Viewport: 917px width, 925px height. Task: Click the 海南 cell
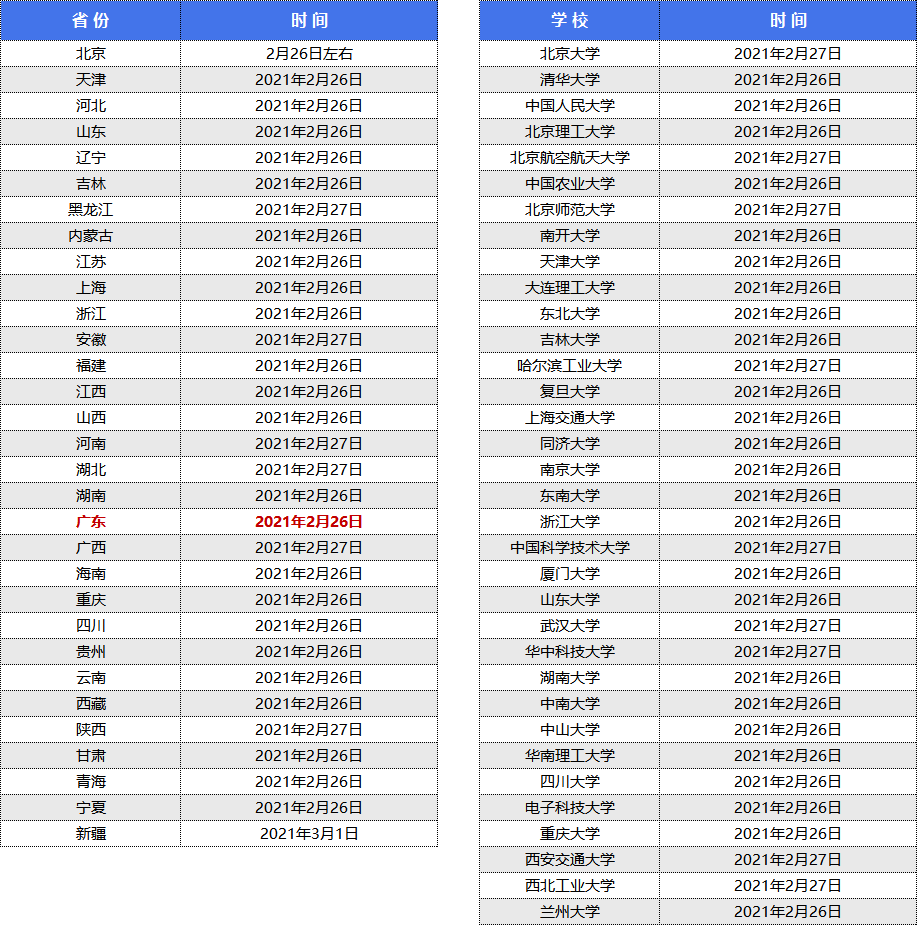(x=90, y=573)
